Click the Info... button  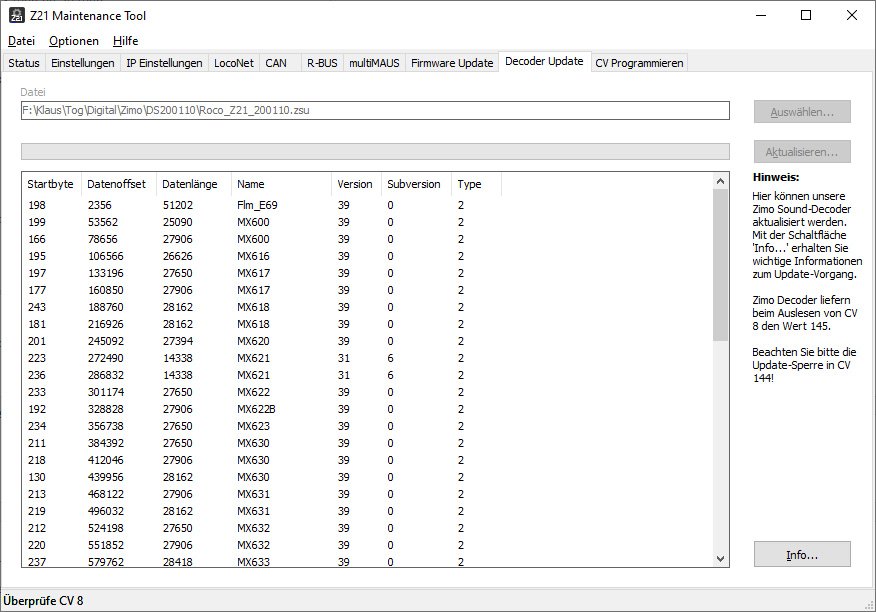802,554
